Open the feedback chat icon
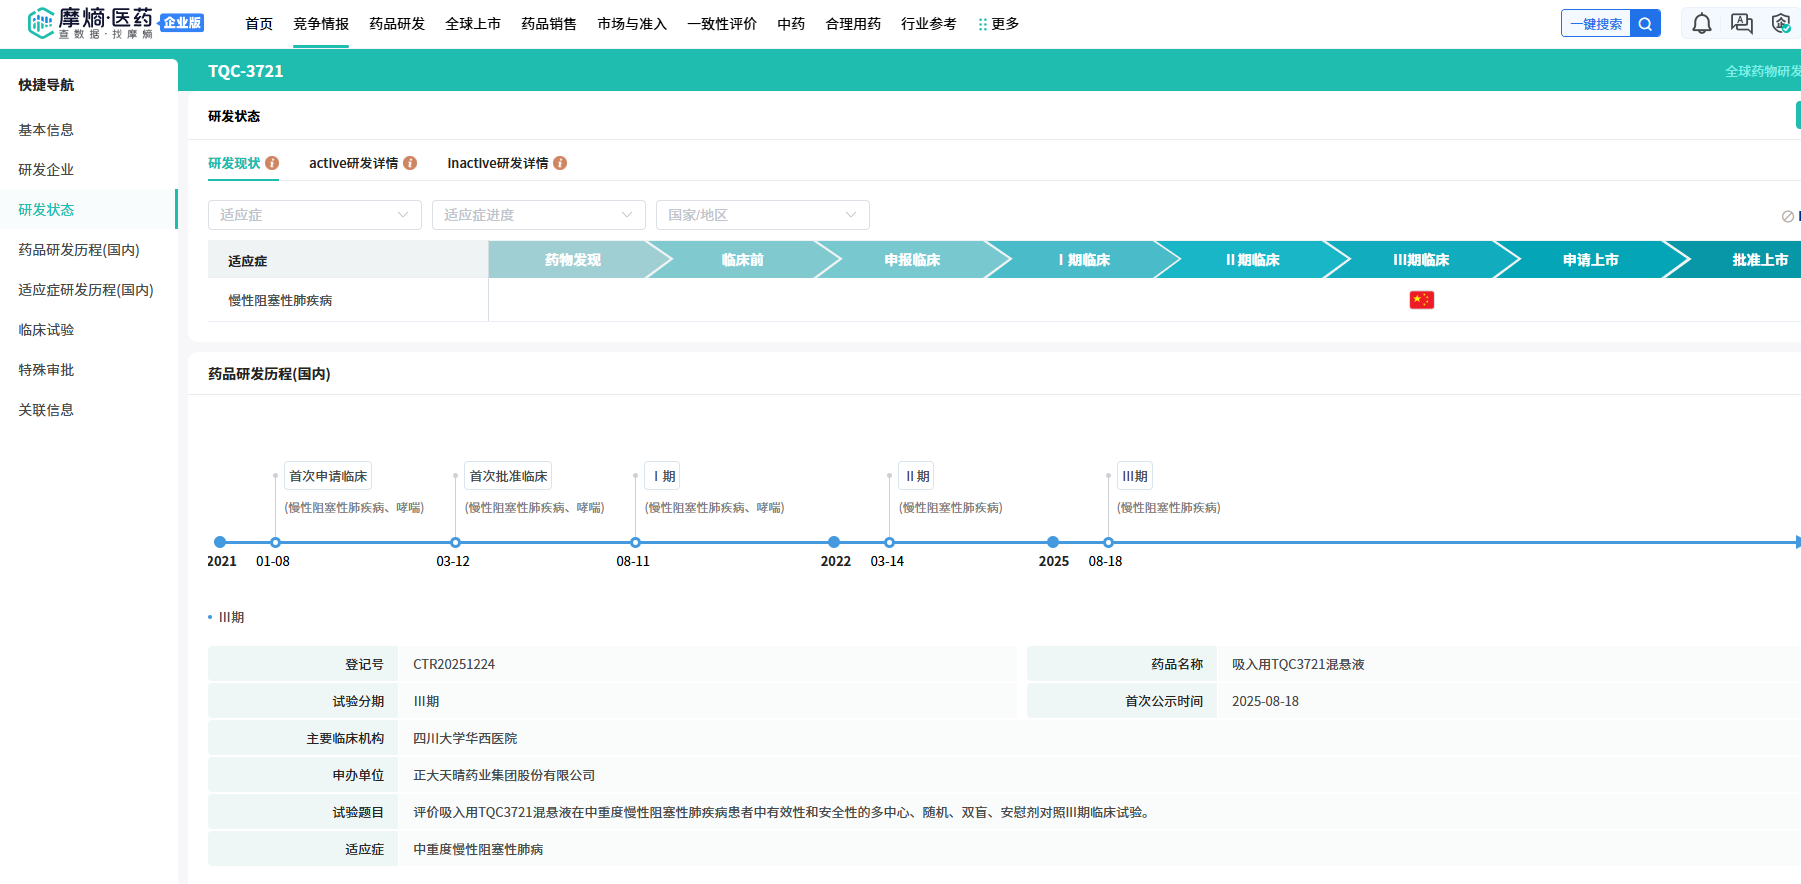 point(1741,24)
